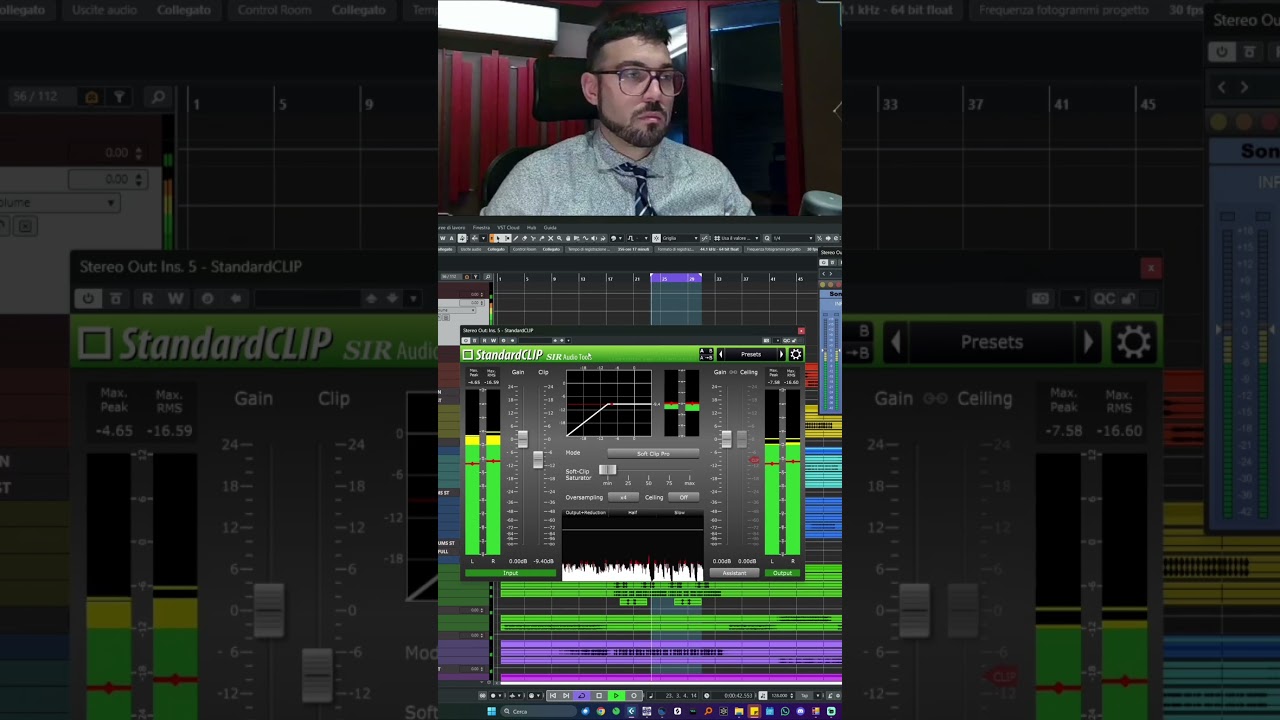Screen dimensions: 1280x720
Task: Select the Zoom magnifier tool
Action: point(559,238)
